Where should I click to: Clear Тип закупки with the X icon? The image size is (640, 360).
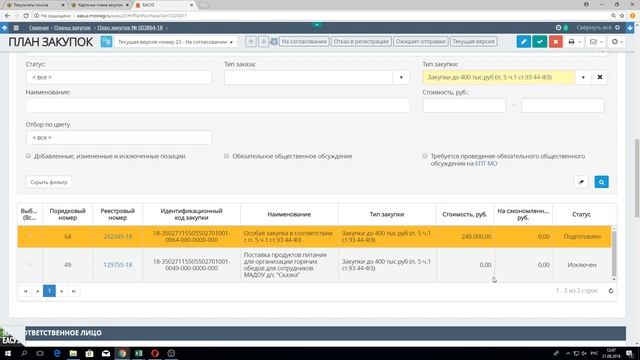pos(600,77)
